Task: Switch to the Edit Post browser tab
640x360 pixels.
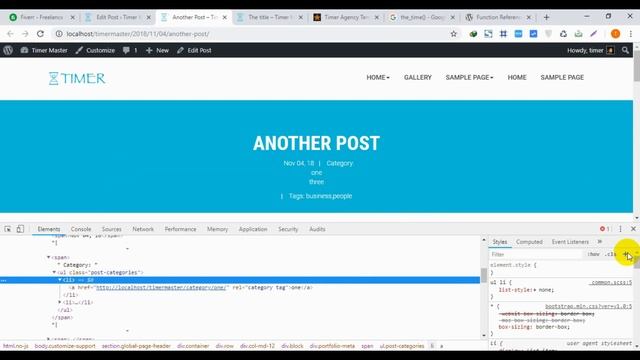Action: 117,17
